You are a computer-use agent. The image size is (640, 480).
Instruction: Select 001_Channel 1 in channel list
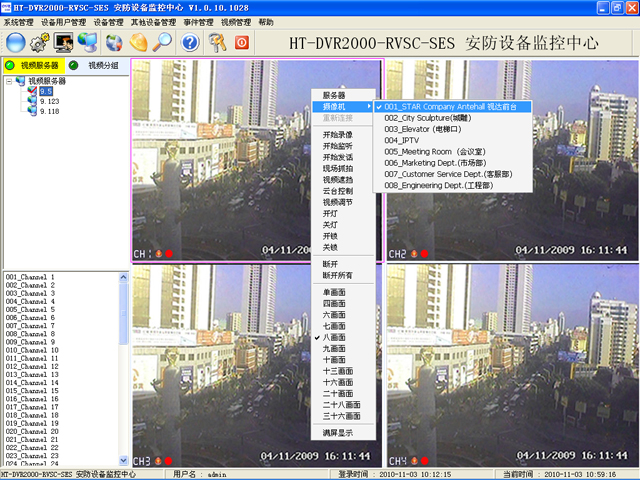[30, 277]
